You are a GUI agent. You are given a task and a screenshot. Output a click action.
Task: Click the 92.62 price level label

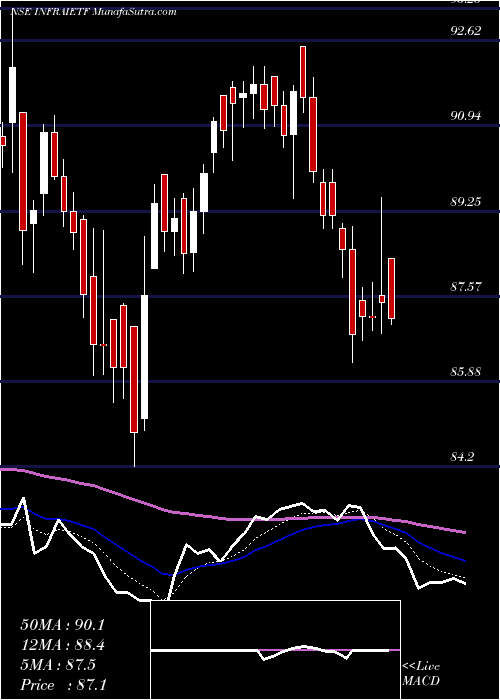pyautogui.click(x=467, y=31)
